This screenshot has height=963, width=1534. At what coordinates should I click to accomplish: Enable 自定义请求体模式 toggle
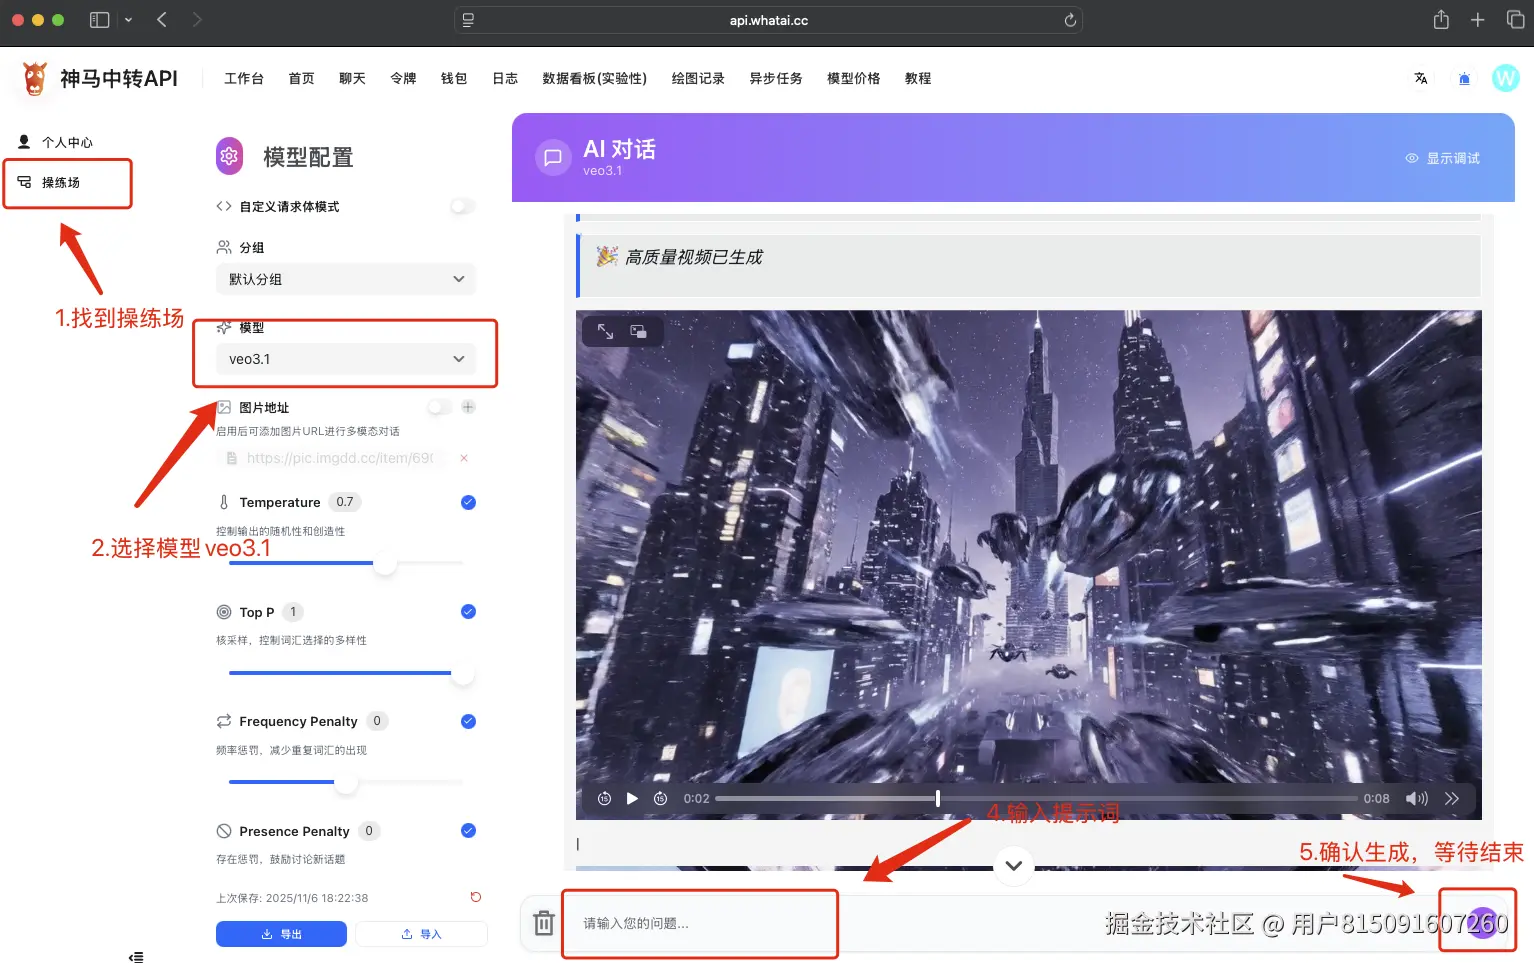click(461, 206)
